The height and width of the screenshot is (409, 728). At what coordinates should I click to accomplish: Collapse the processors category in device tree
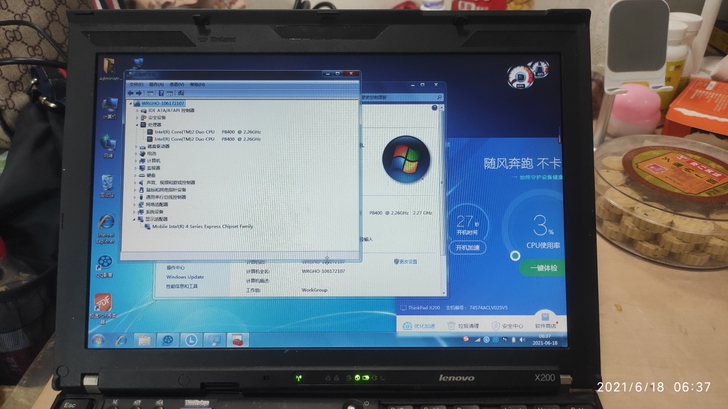tap(136, 124)
